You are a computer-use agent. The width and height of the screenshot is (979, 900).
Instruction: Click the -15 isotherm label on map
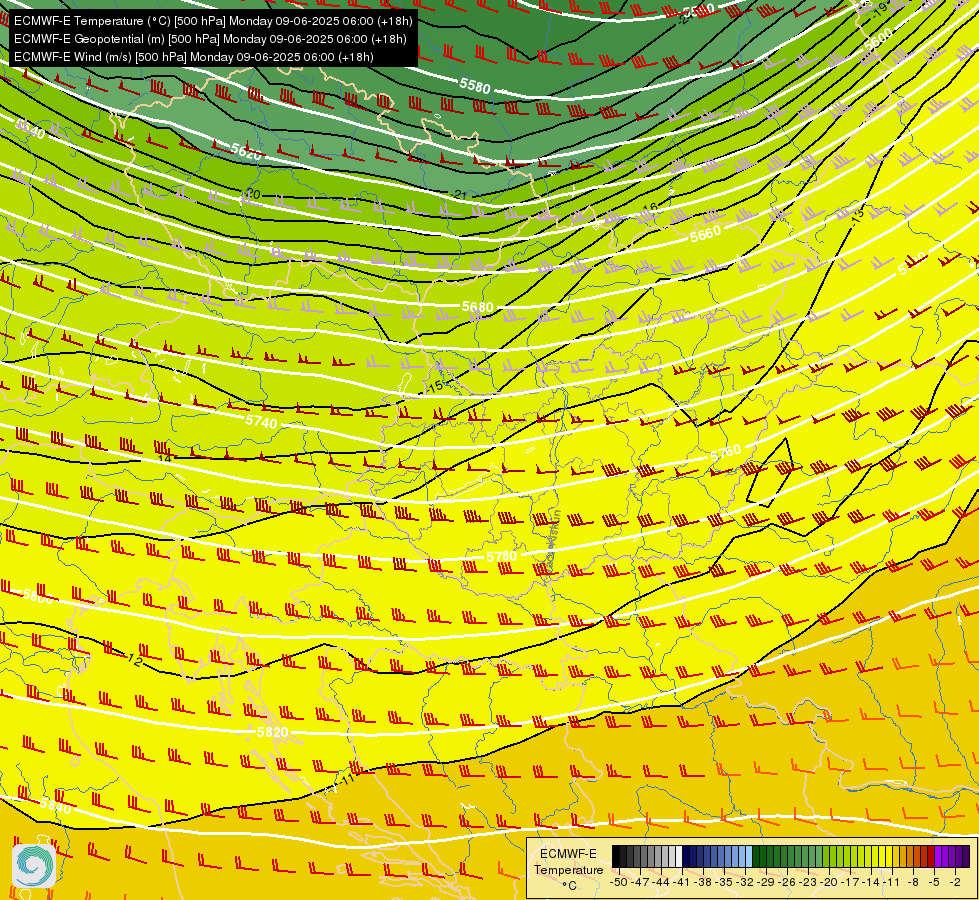point(435,387)
